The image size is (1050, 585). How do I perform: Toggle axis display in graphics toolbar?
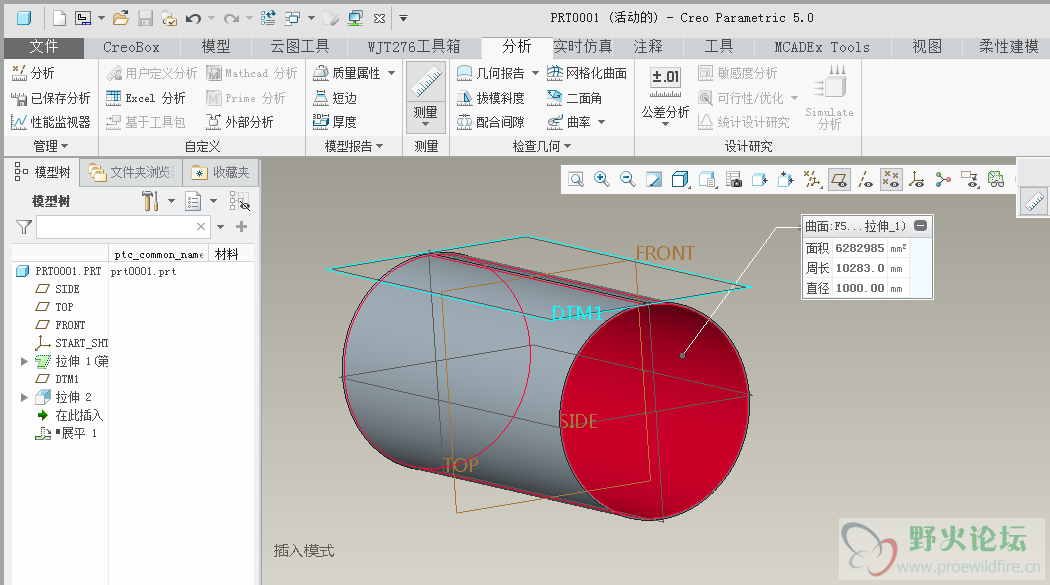point(865,179)
